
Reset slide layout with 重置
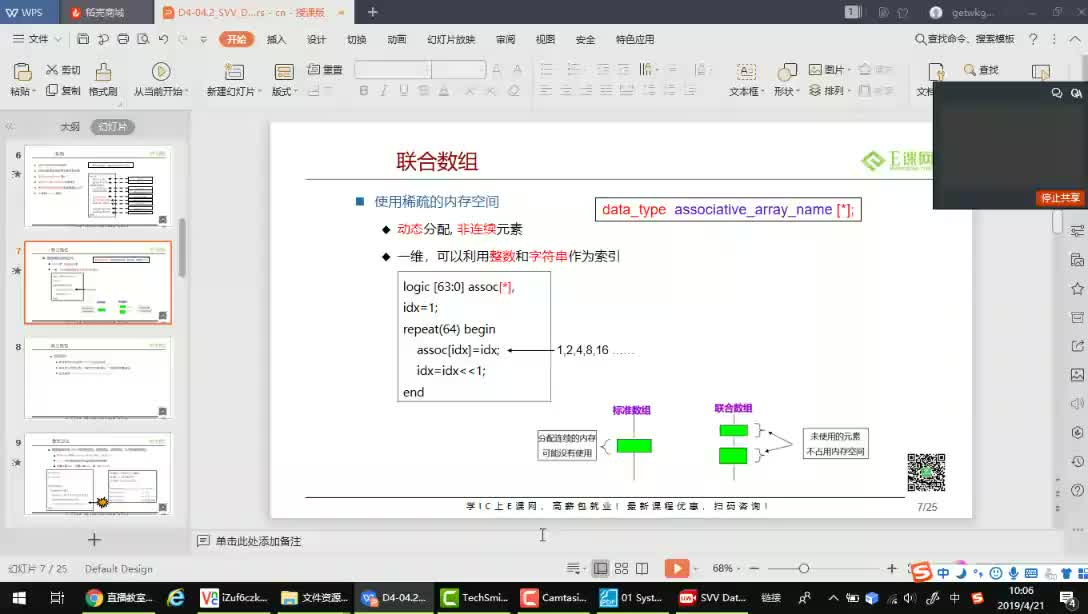tap(325, 69)
